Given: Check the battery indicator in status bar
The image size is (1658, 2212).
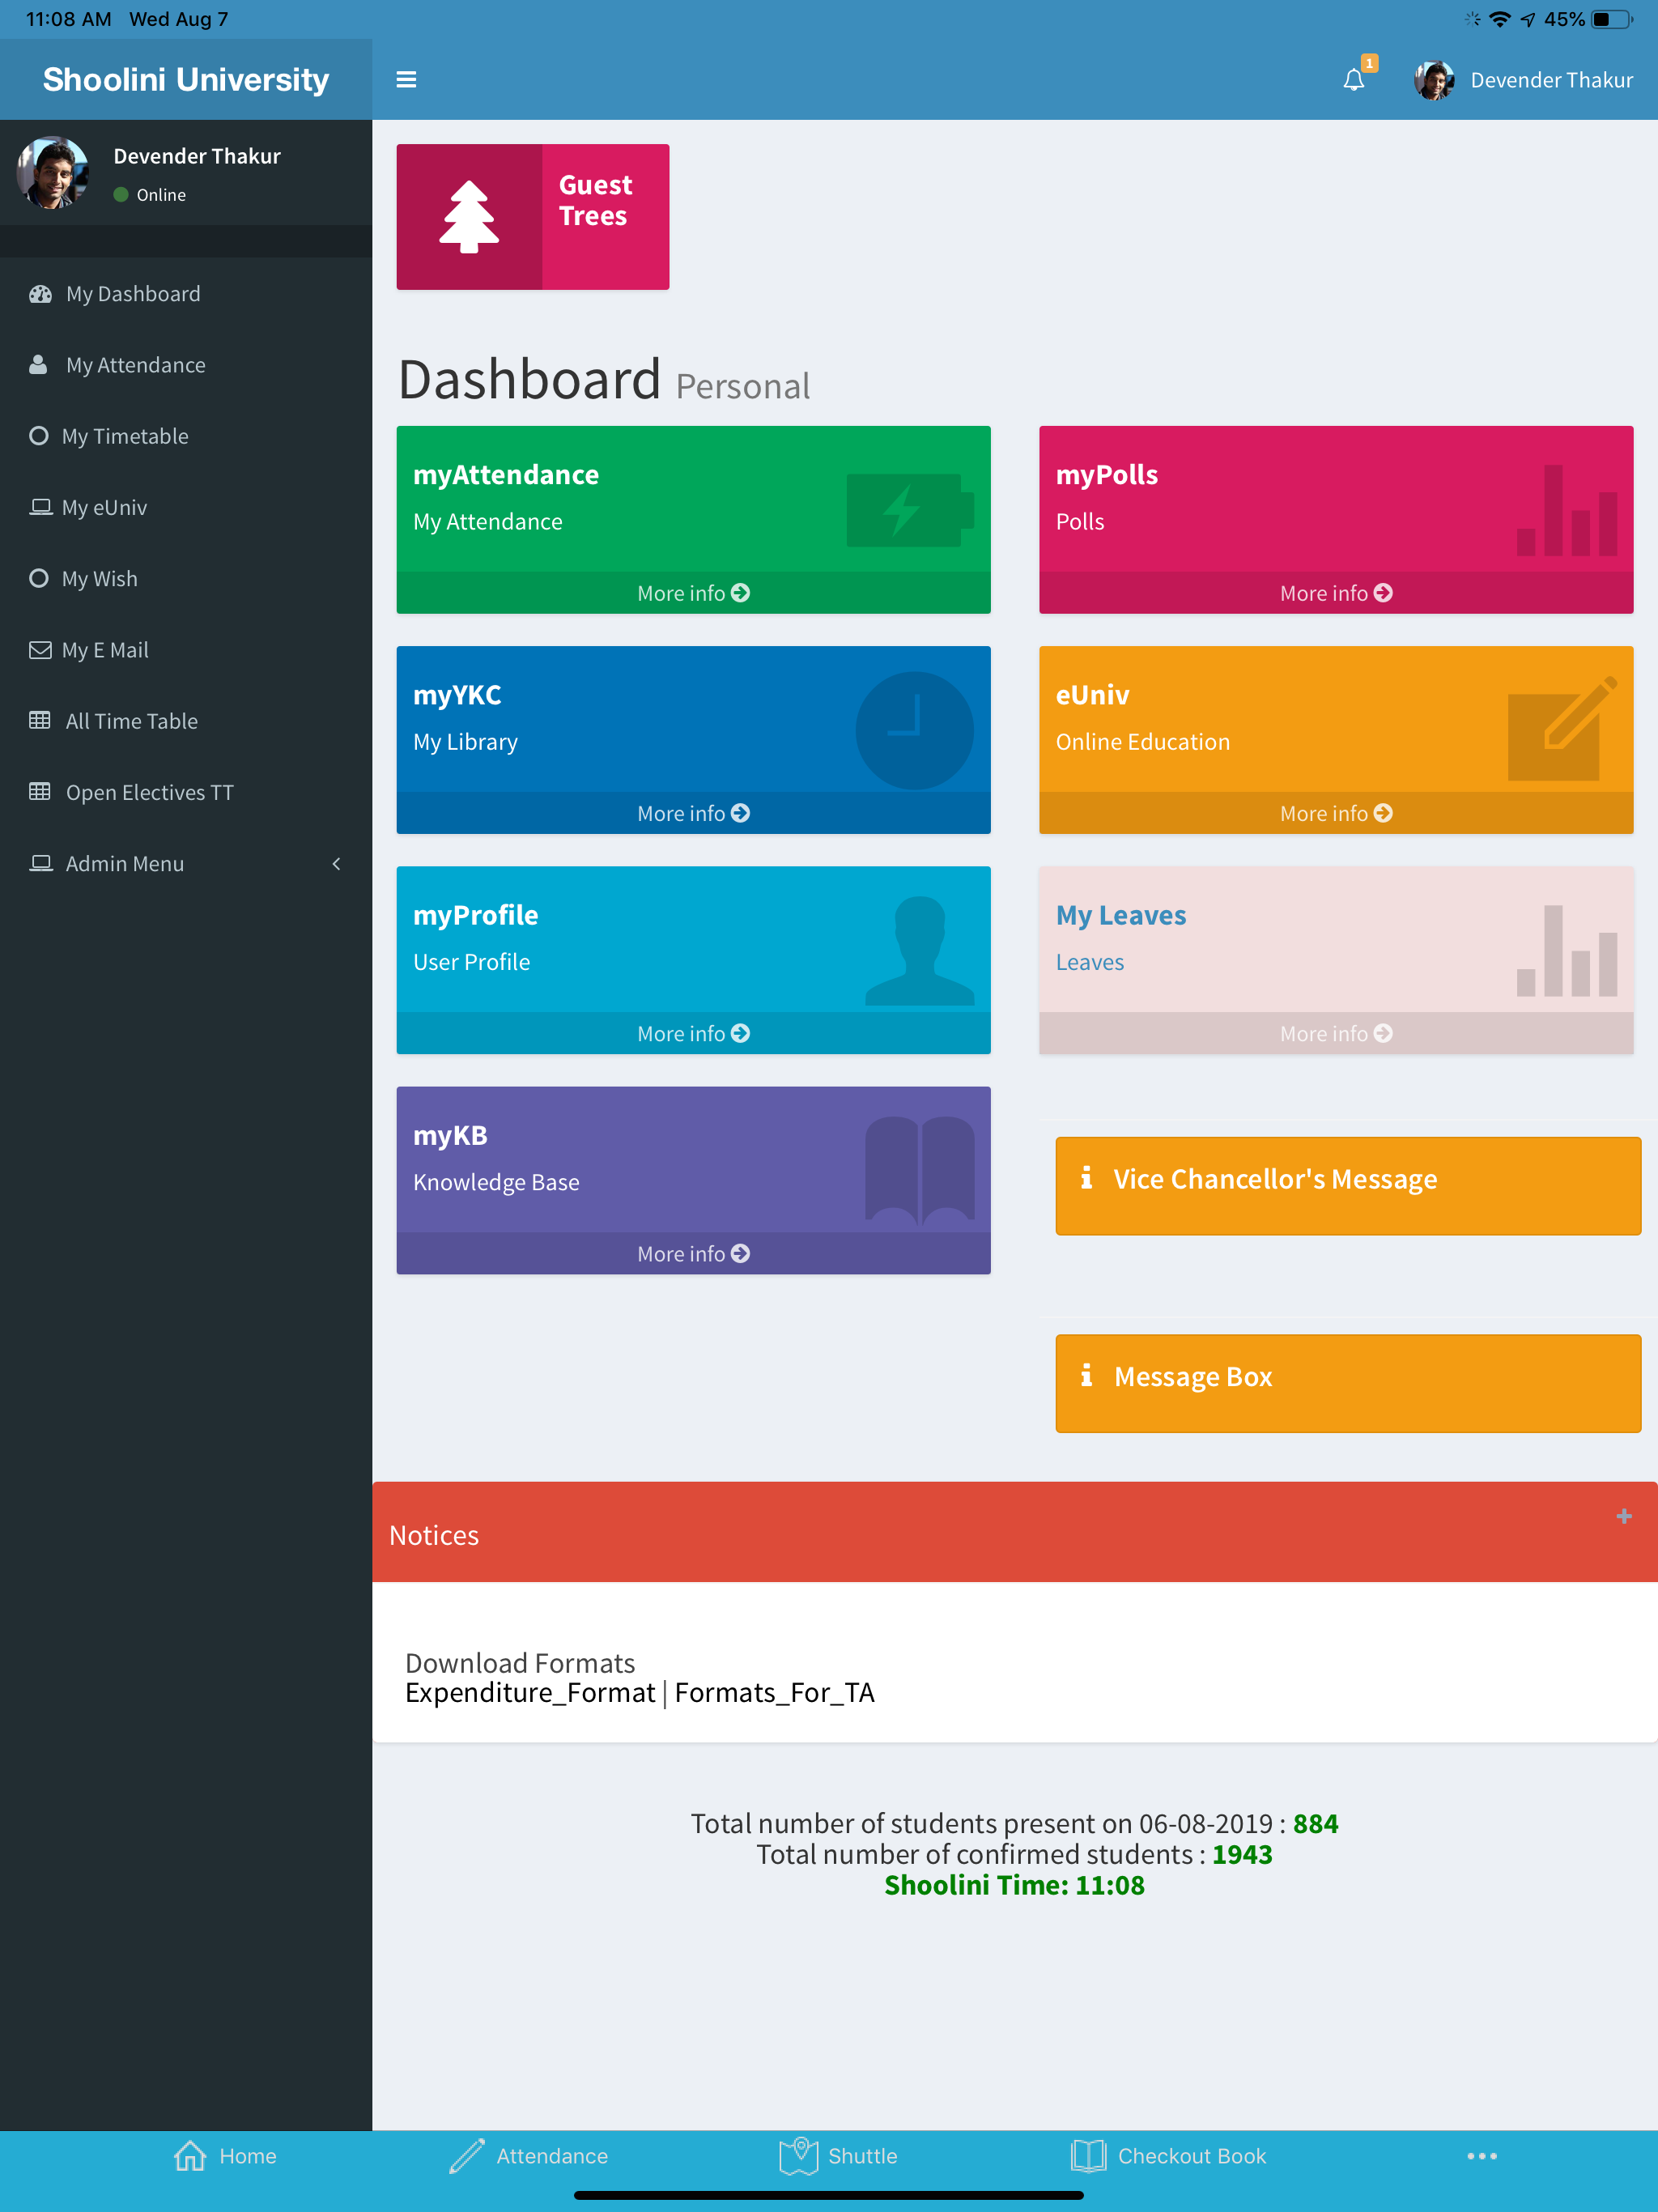Looking at the screenshot, I should (1612, 19).
